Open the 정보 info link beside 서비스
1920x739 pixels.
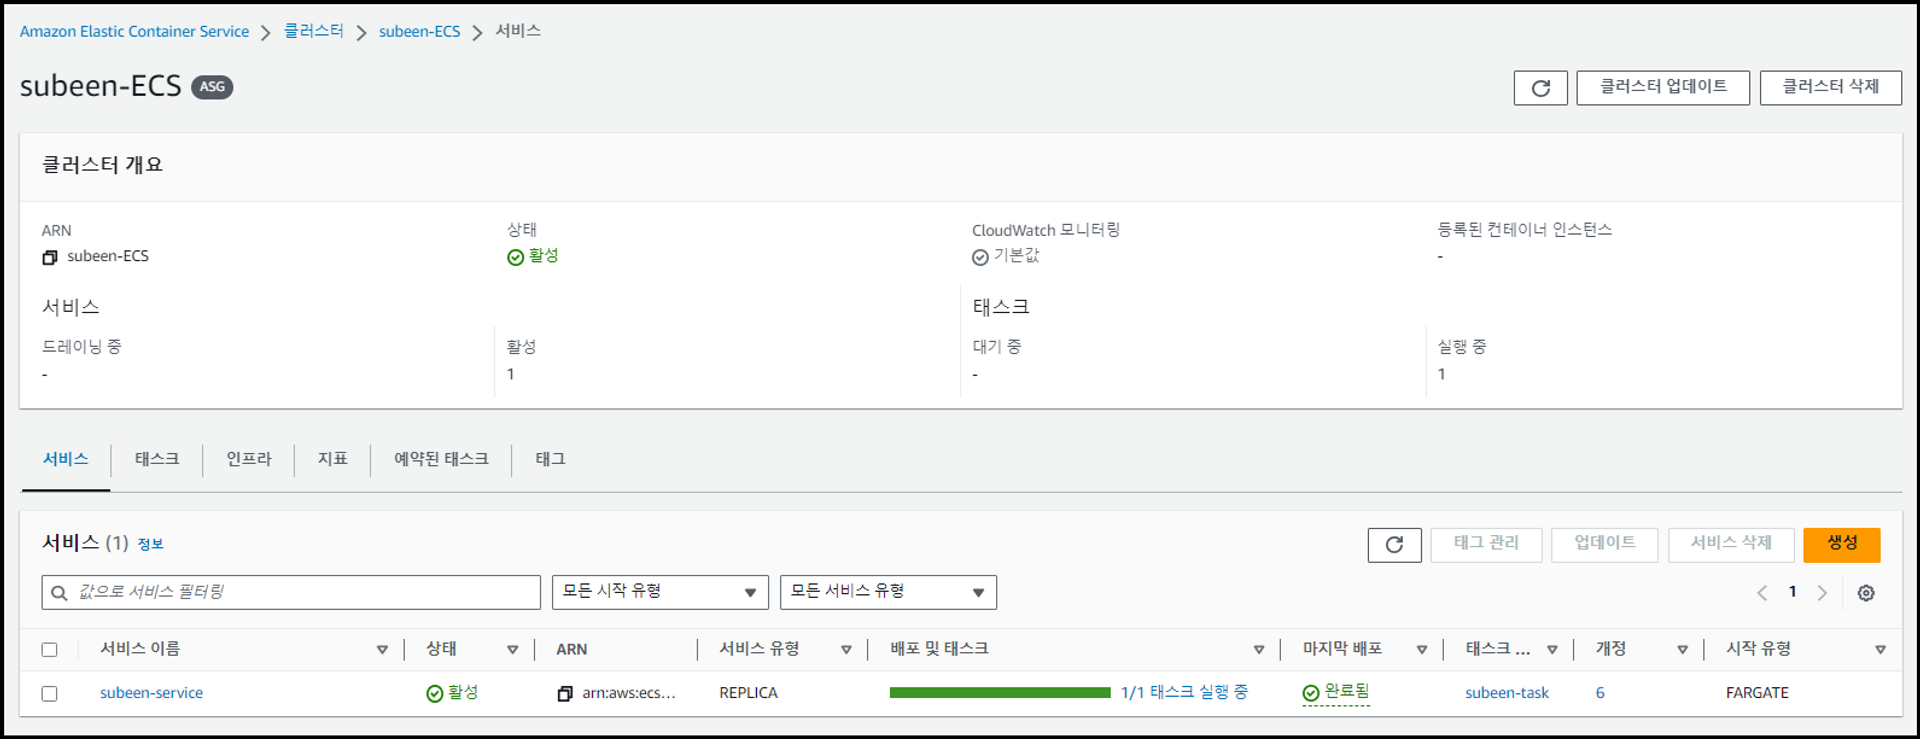[150, 544]
